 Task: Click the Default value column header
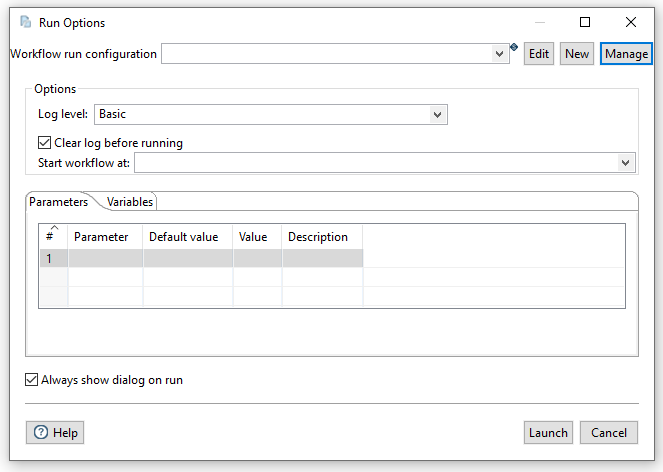(188, 237)
